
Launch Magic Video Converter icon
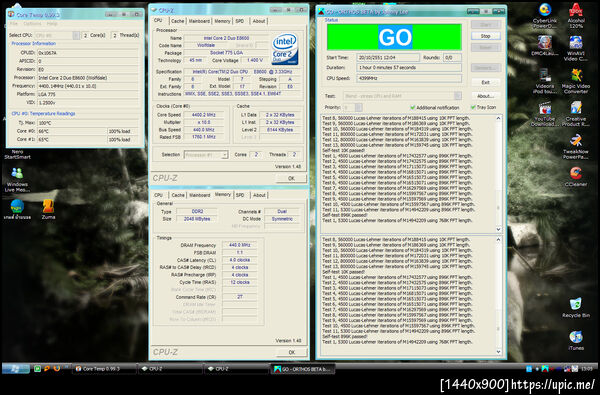(576, 81)
